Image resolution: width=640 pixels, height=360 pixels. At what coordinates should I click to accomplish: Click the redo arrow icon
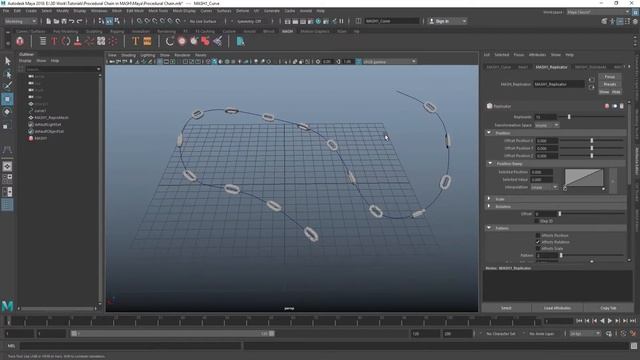point(80,21)
